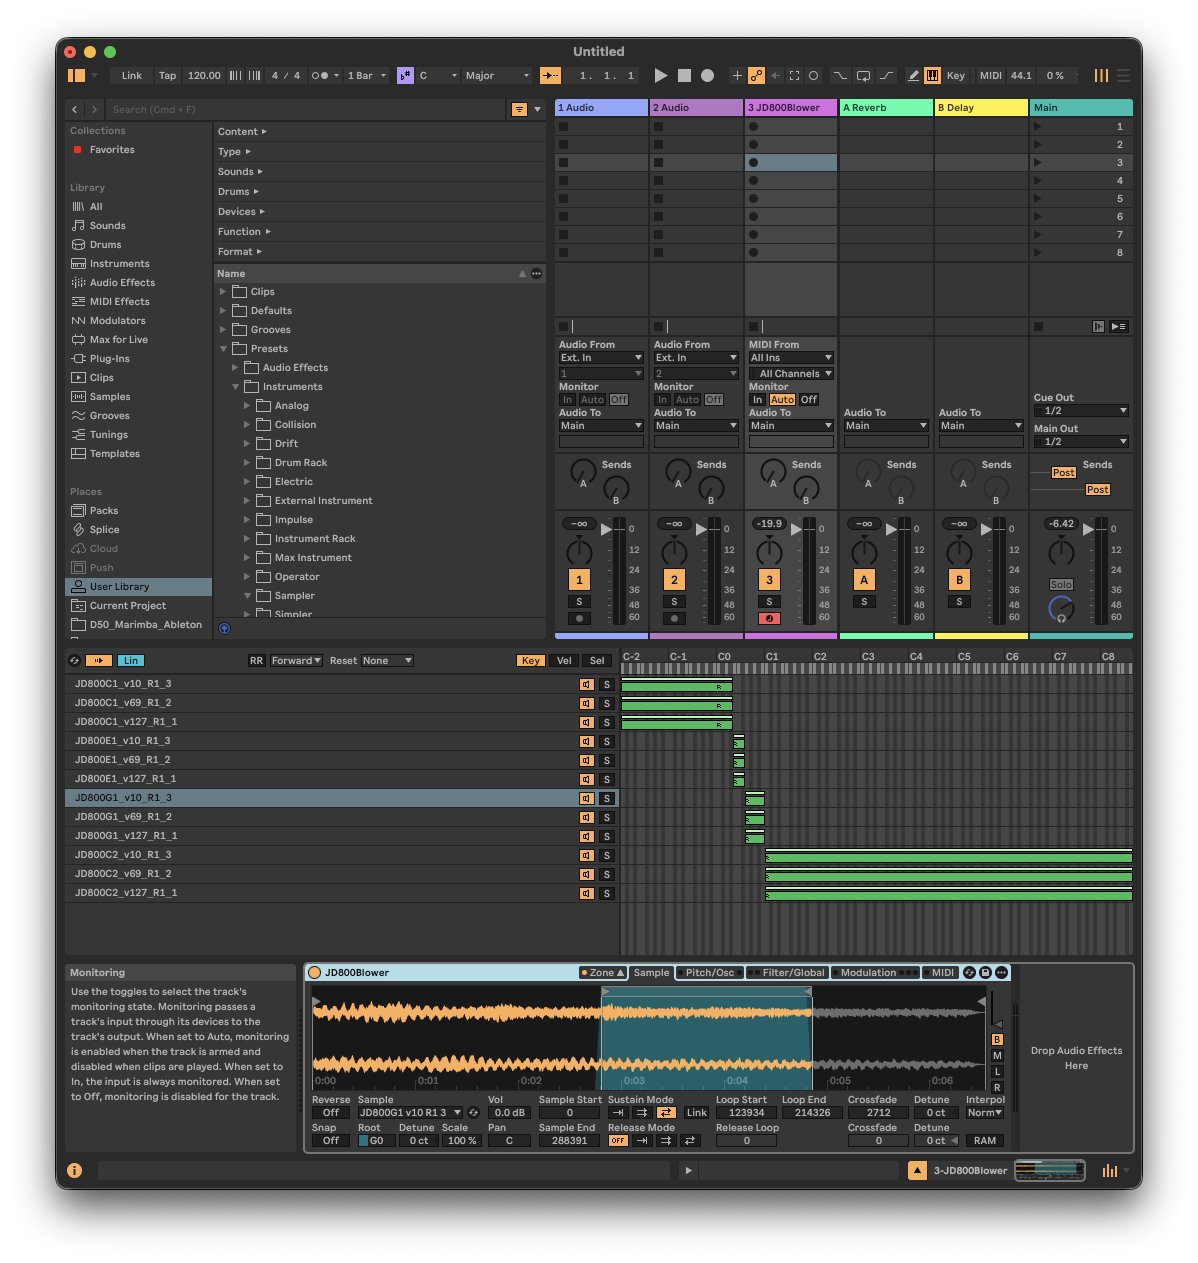This screenshot has height=1263, width=1198.
Task: Select Loop Forward Sustain Mode
Action: click(x=642, y=1112)
